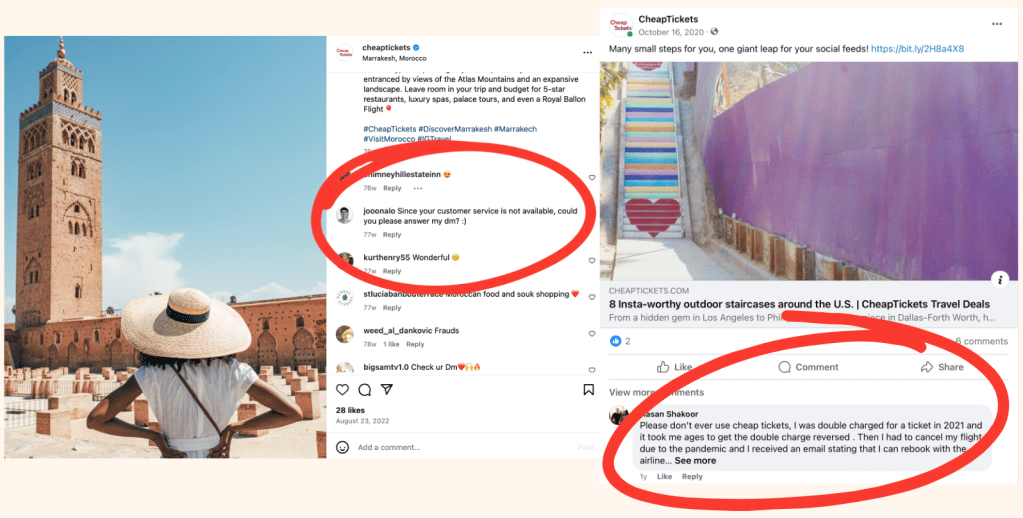Click Add a comment input field
1023x518 pixels.
tap(465, 448)
